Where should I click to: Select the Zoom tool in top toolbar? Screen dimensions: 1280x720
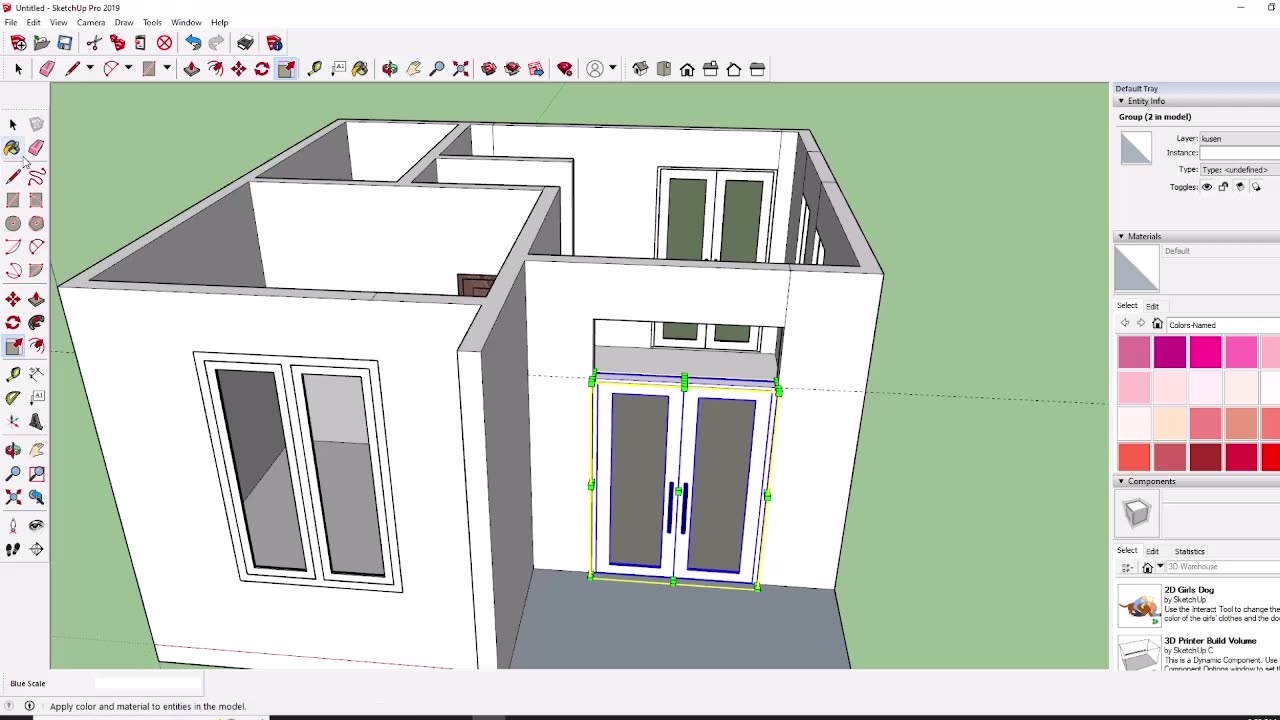437,69
